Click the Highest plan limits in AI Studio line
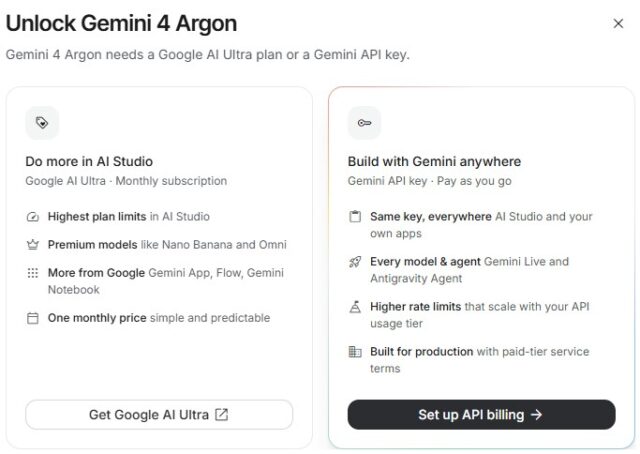The height and width of the screenshot is (454, 640). (129, 216)
